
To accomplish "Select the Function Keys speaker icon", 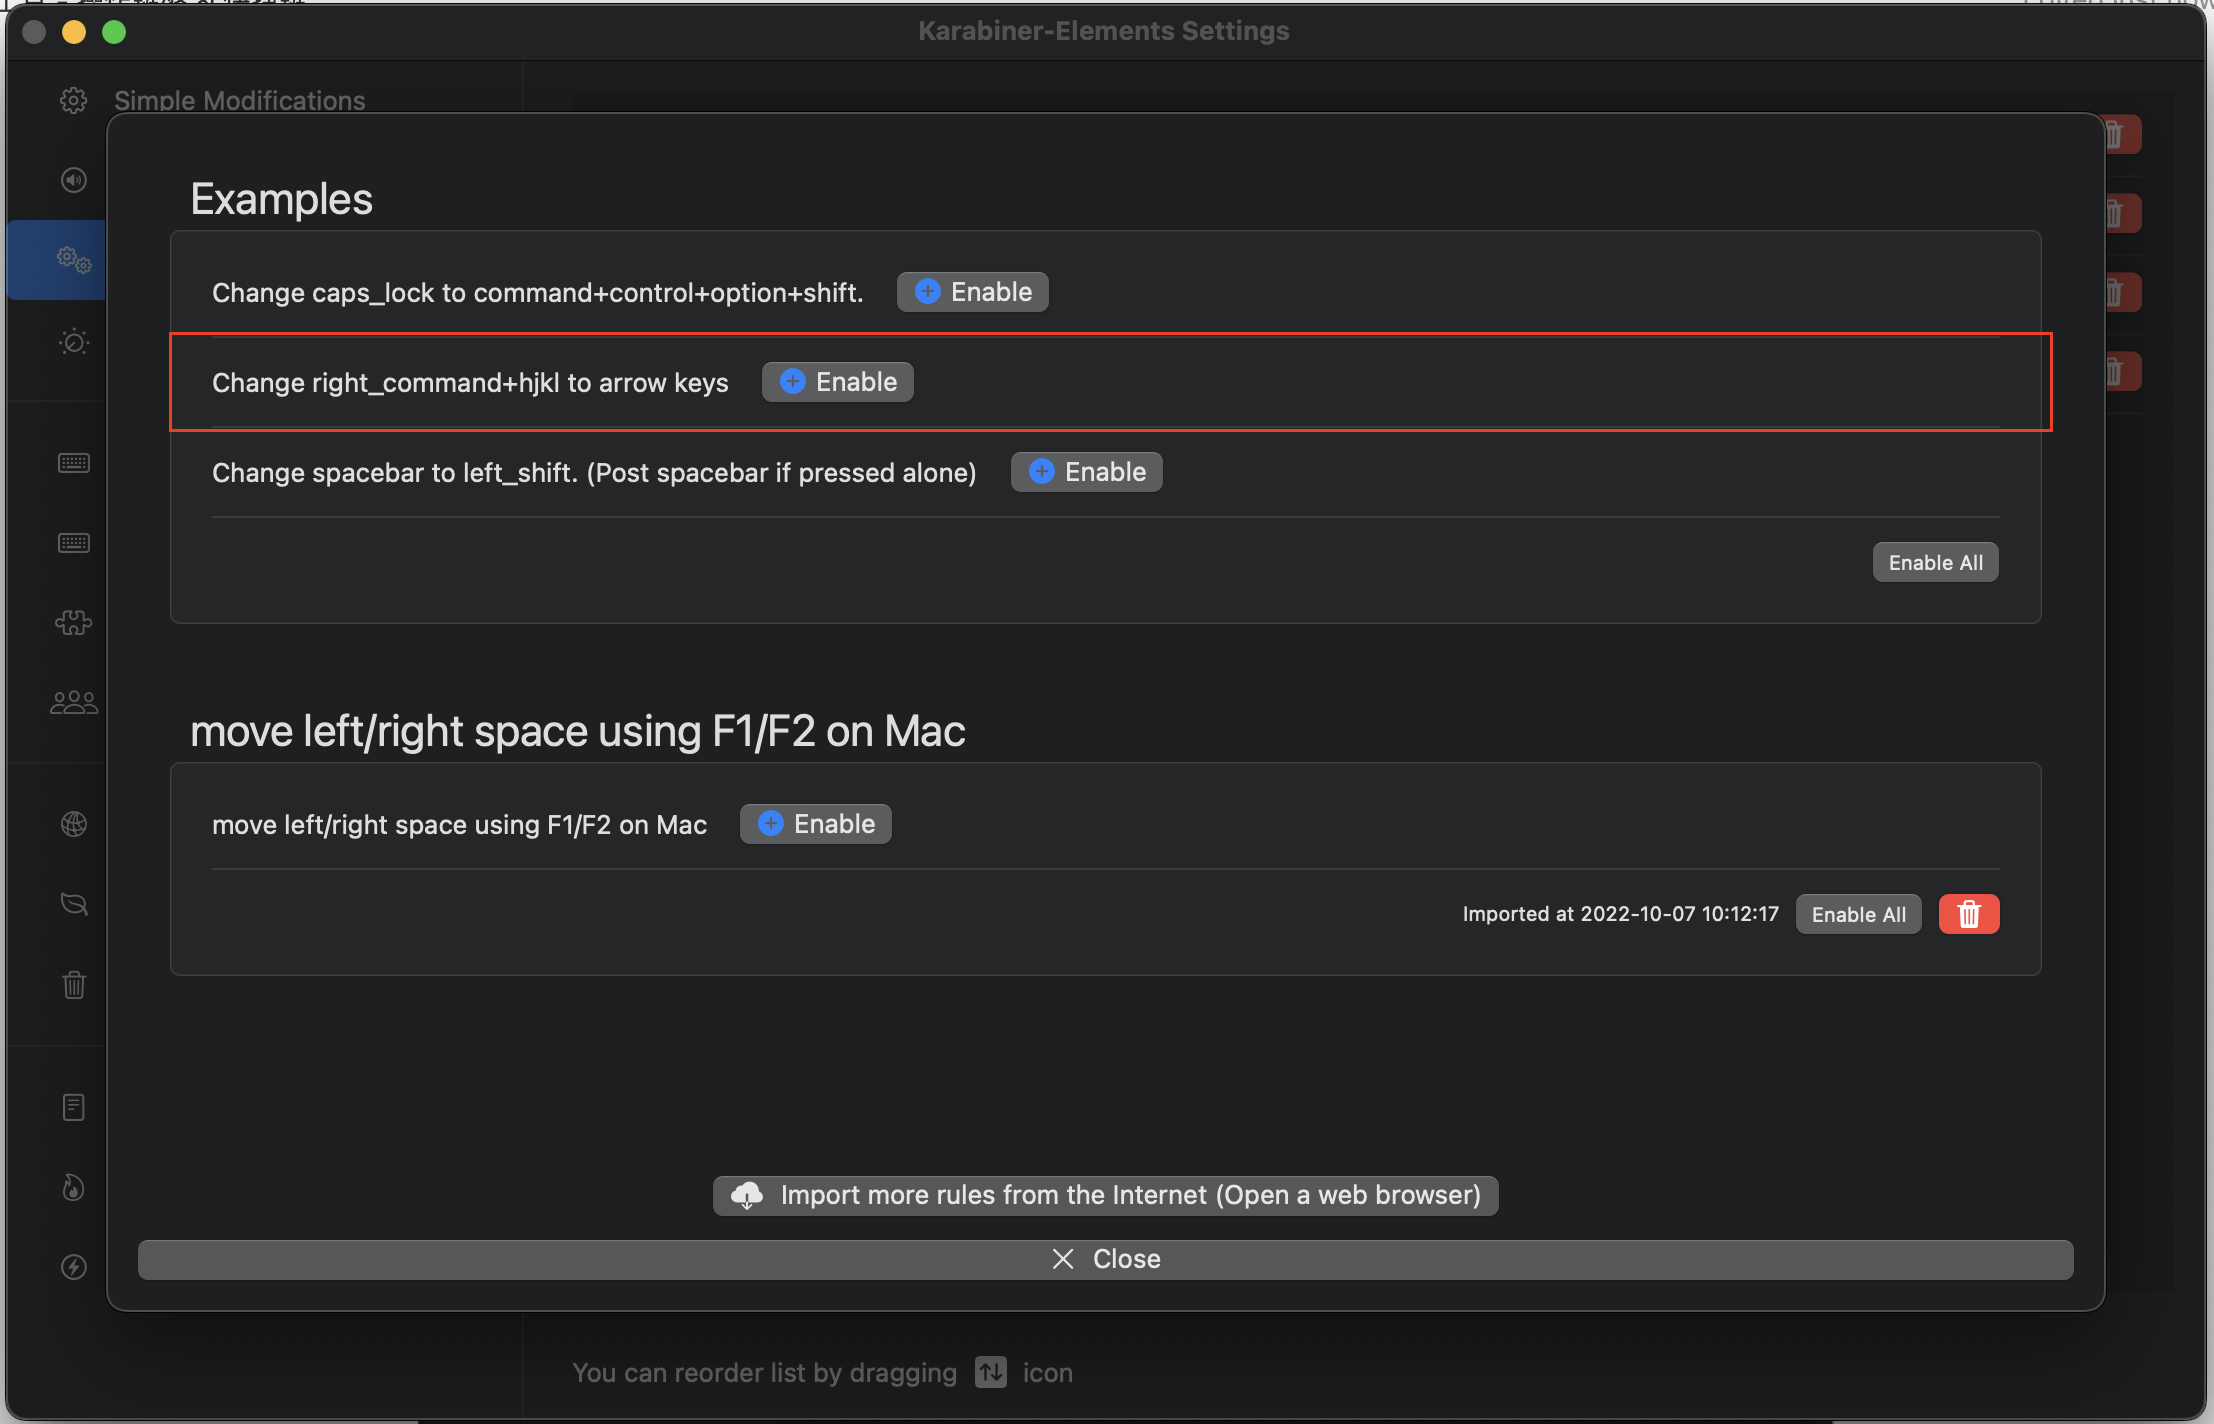I will tap(74, 180).
